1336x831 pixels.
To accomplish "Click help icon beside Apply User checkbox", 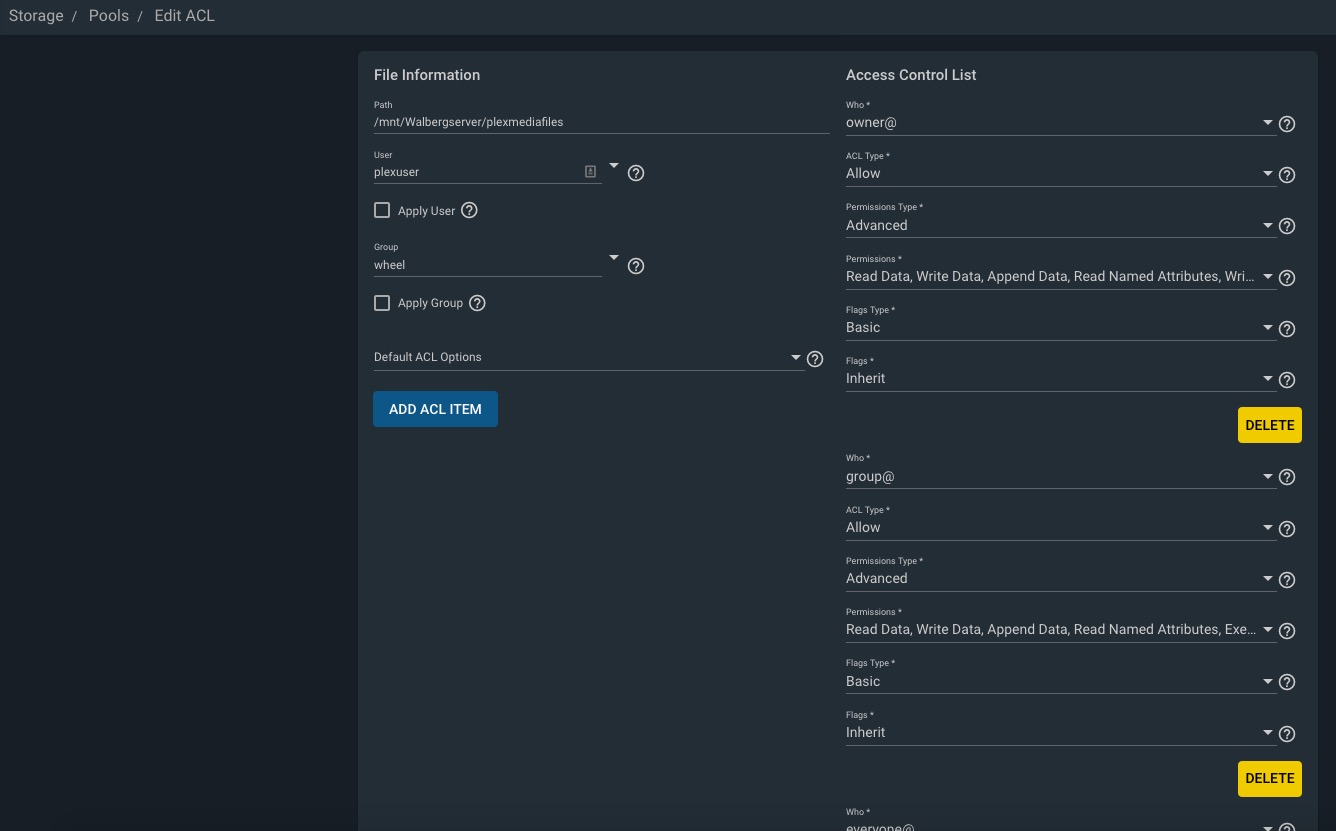I will 469,210.
